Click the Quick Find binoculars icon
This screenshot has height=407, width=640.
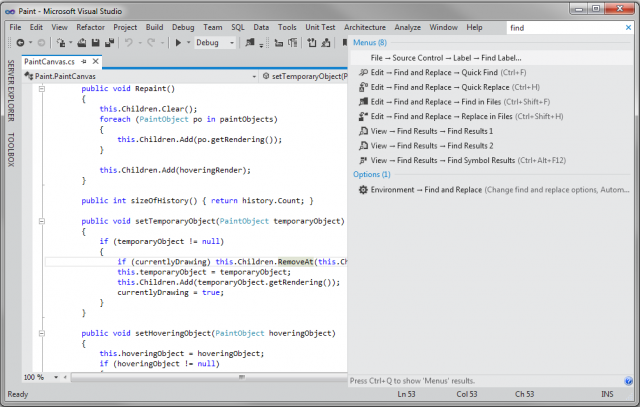point(363,73)
